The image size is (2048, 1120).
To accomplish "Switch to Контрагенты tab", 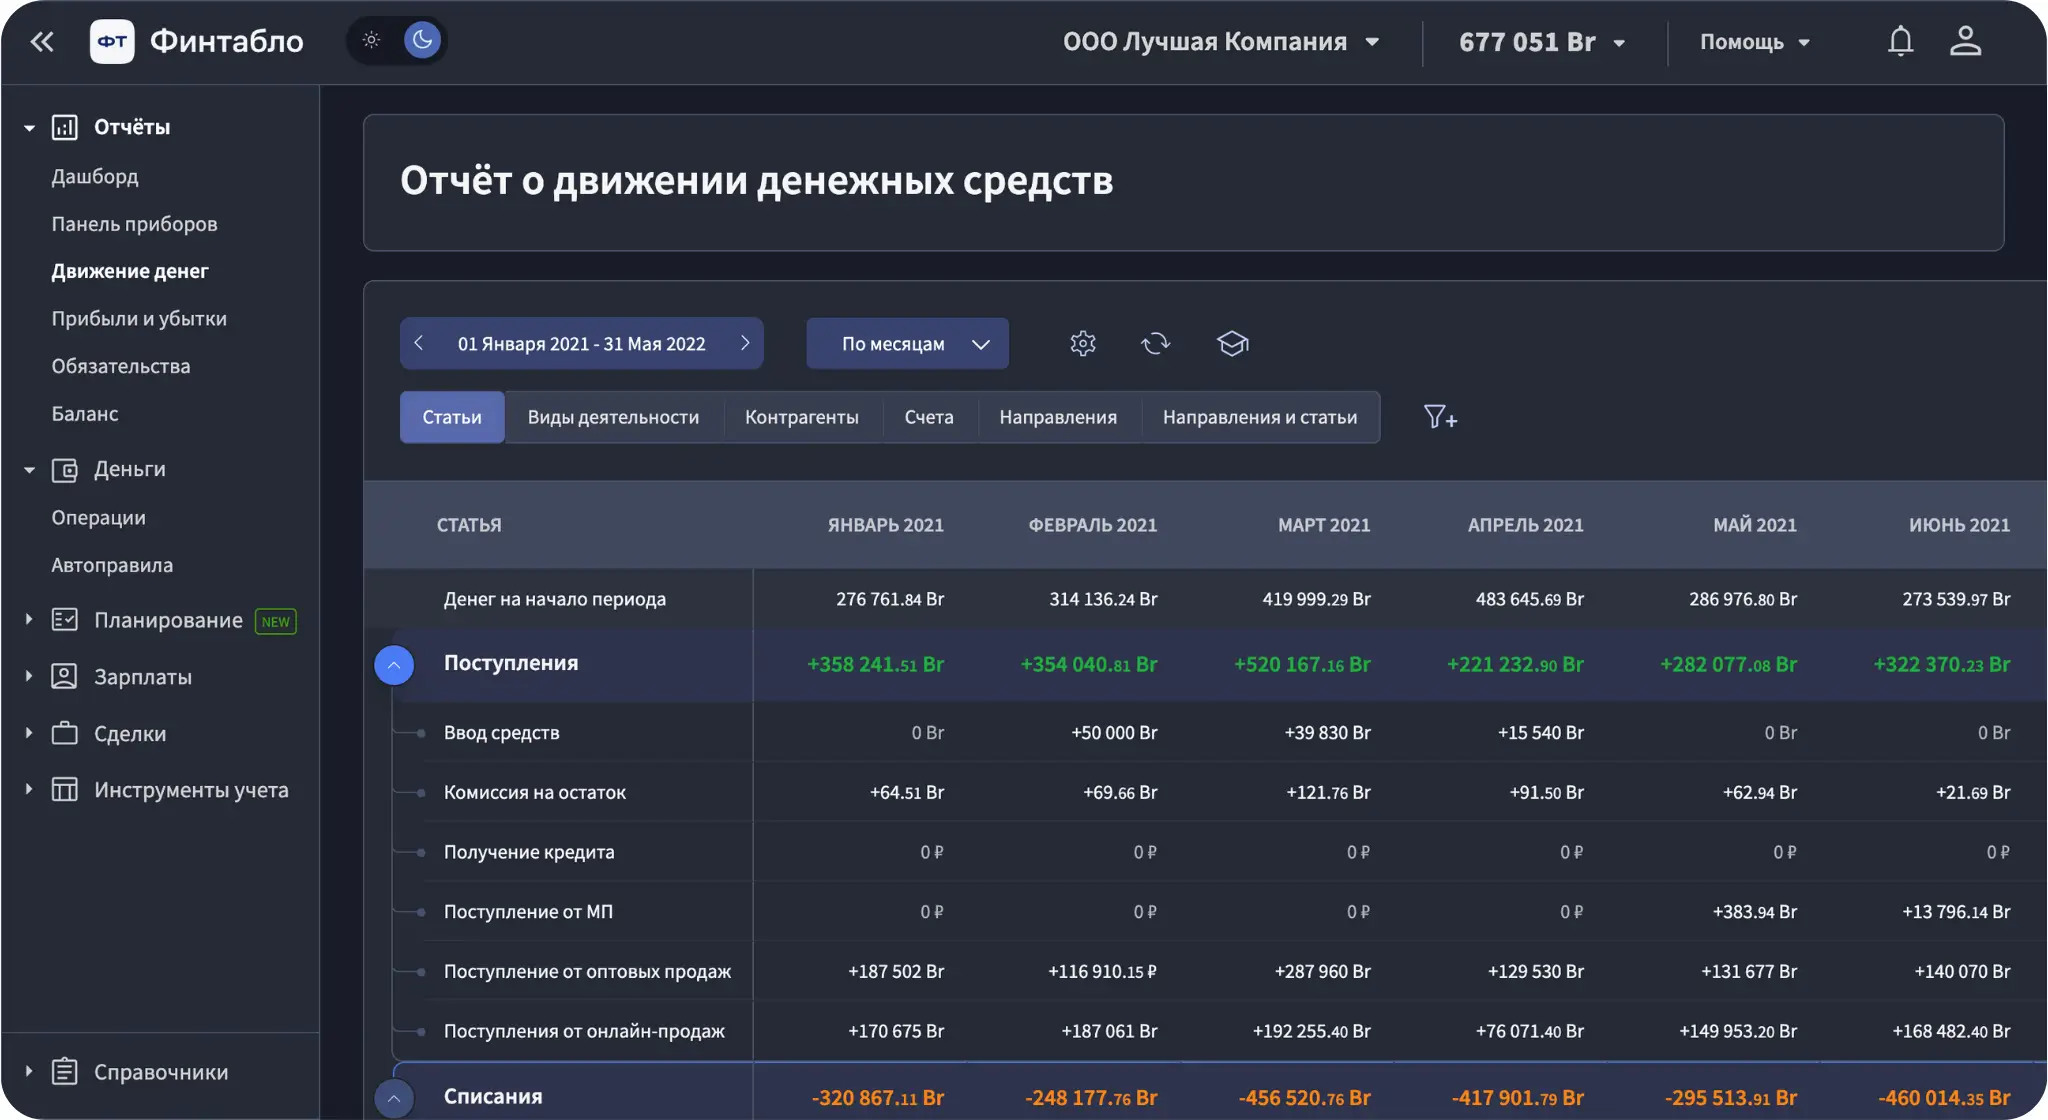I will click(x=802, y=417).
